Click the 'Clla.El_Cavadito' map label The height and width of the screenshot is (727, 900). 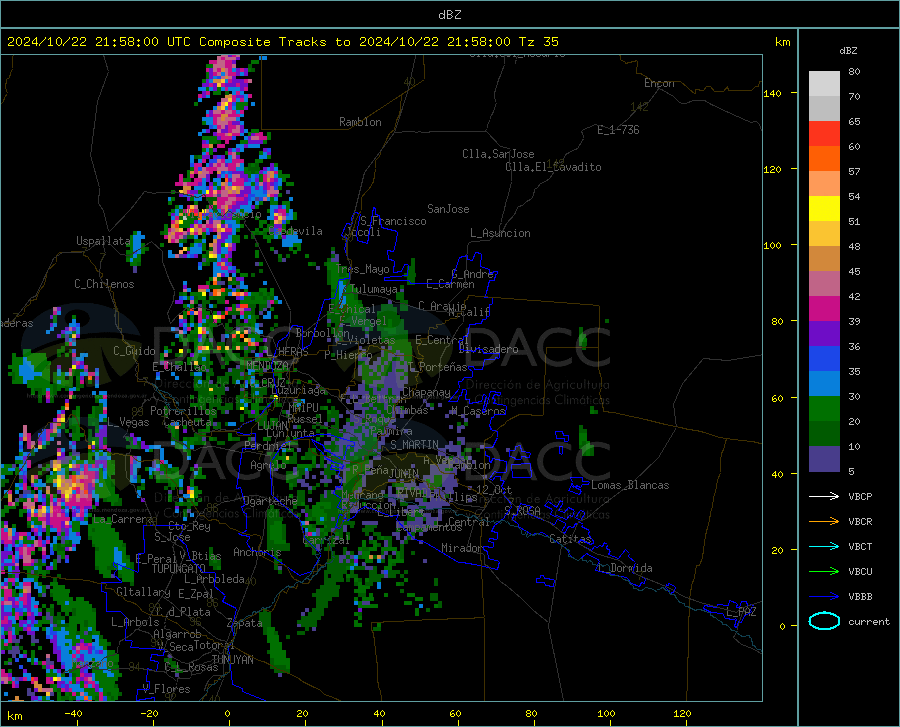pyautogui.click(x=553, y=167)
